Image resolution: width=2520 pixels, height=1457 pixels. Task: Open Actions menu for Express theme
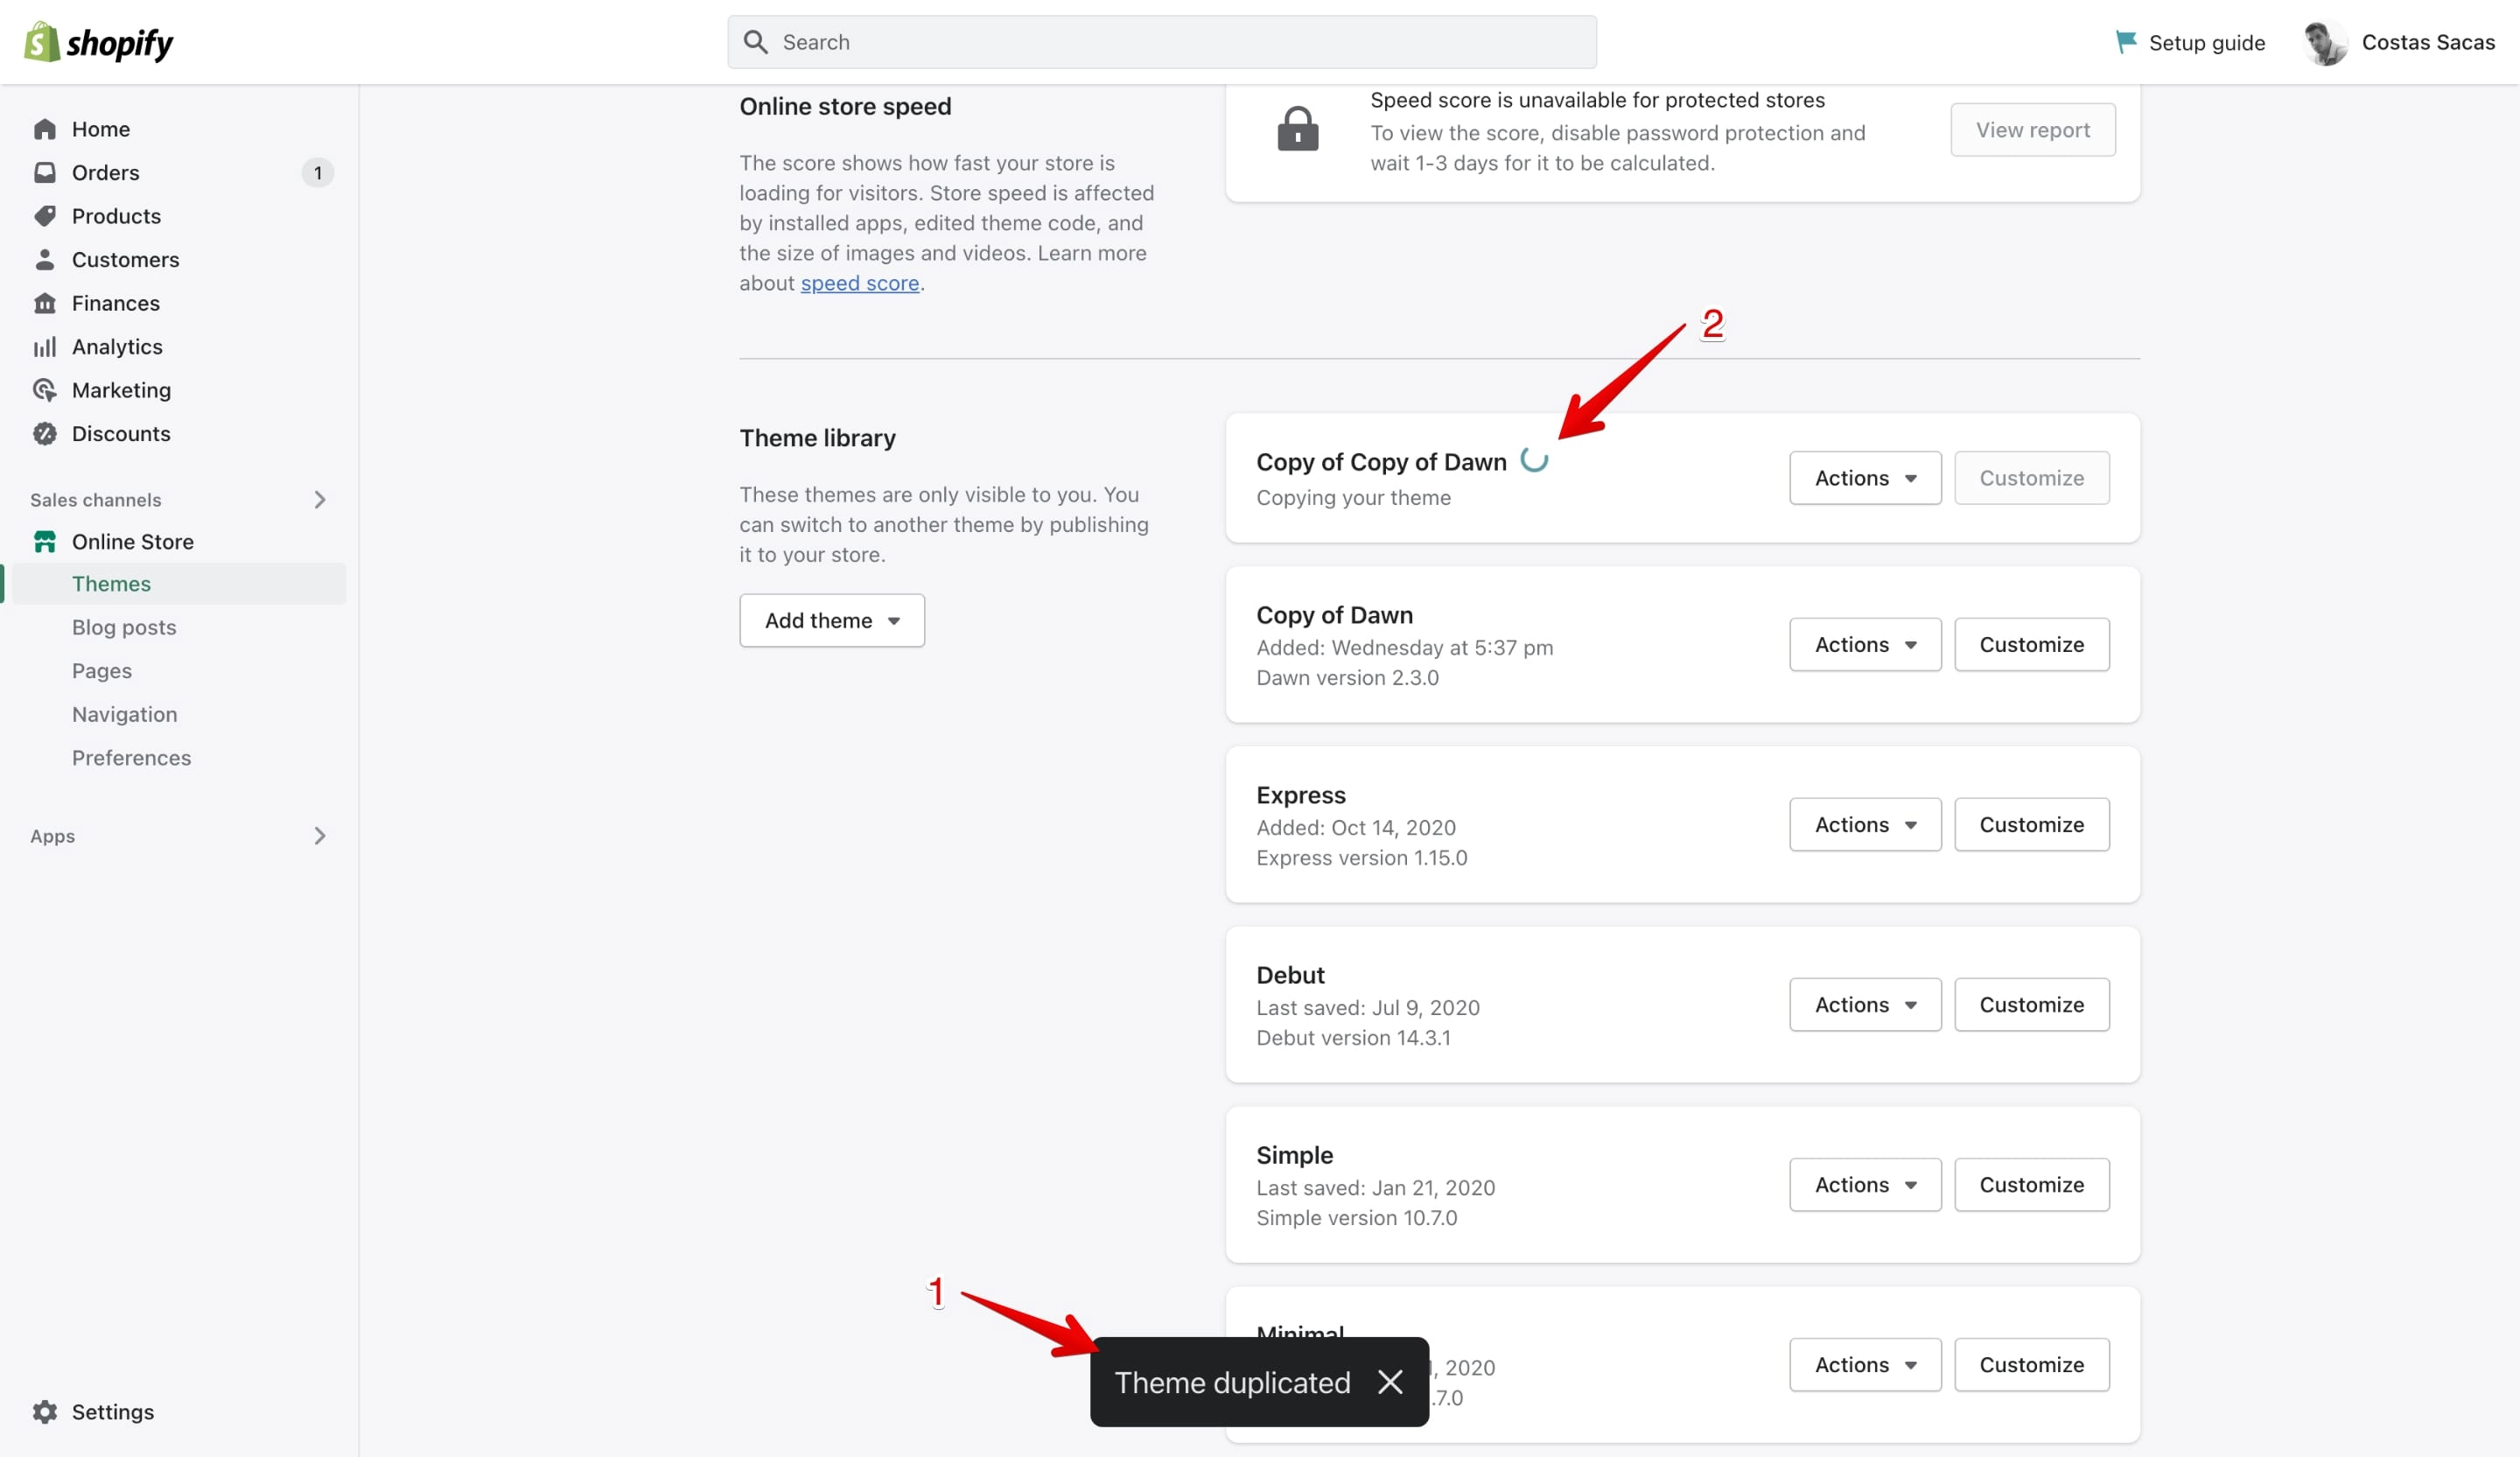tap(1865, 824)
